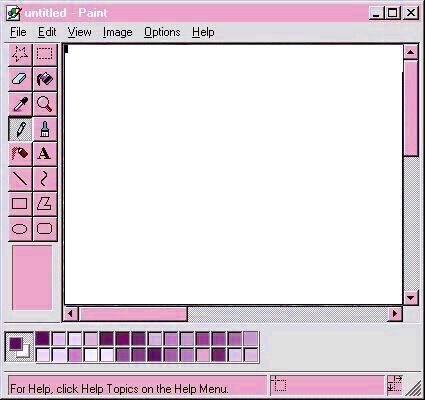Screen dimensions: 425x400
Task: Choose the Polygon tool
Action: tap(45, 204)
